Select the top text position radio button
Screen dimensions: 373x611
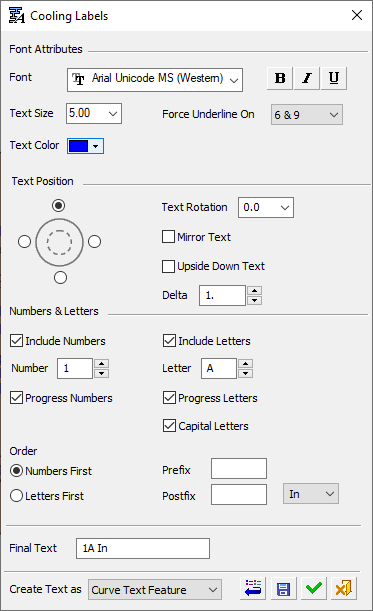pyautogui.click(x=58, y=205)
